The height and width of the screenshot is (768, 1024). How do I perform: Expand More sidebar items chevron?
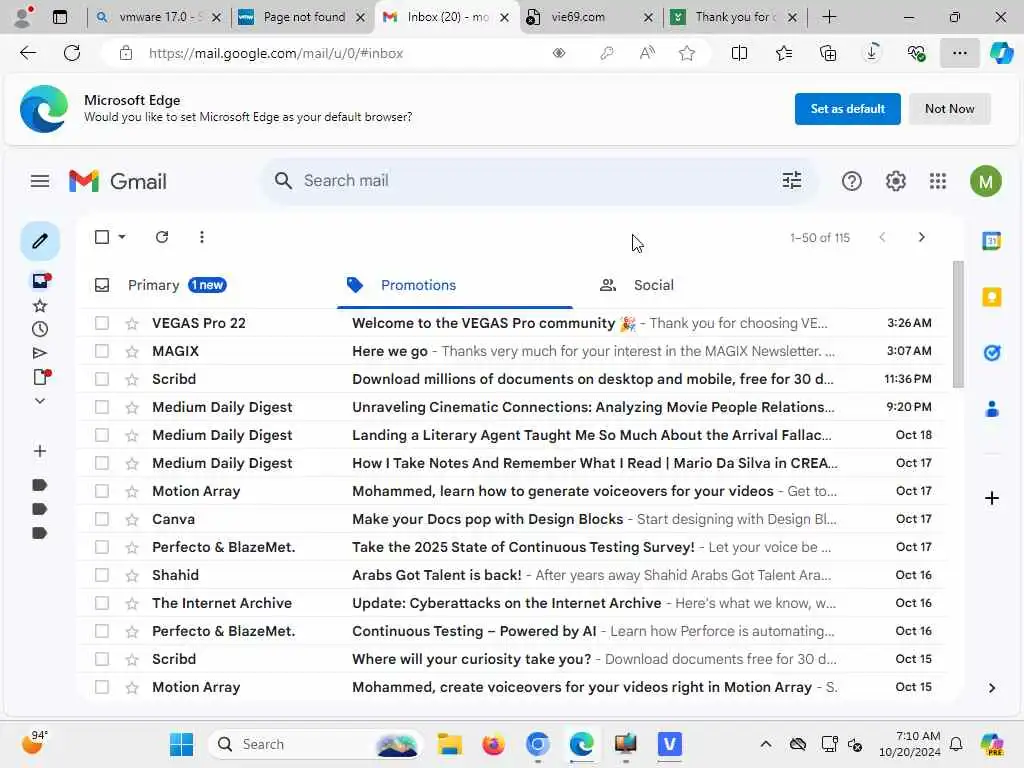coord(40,401)
